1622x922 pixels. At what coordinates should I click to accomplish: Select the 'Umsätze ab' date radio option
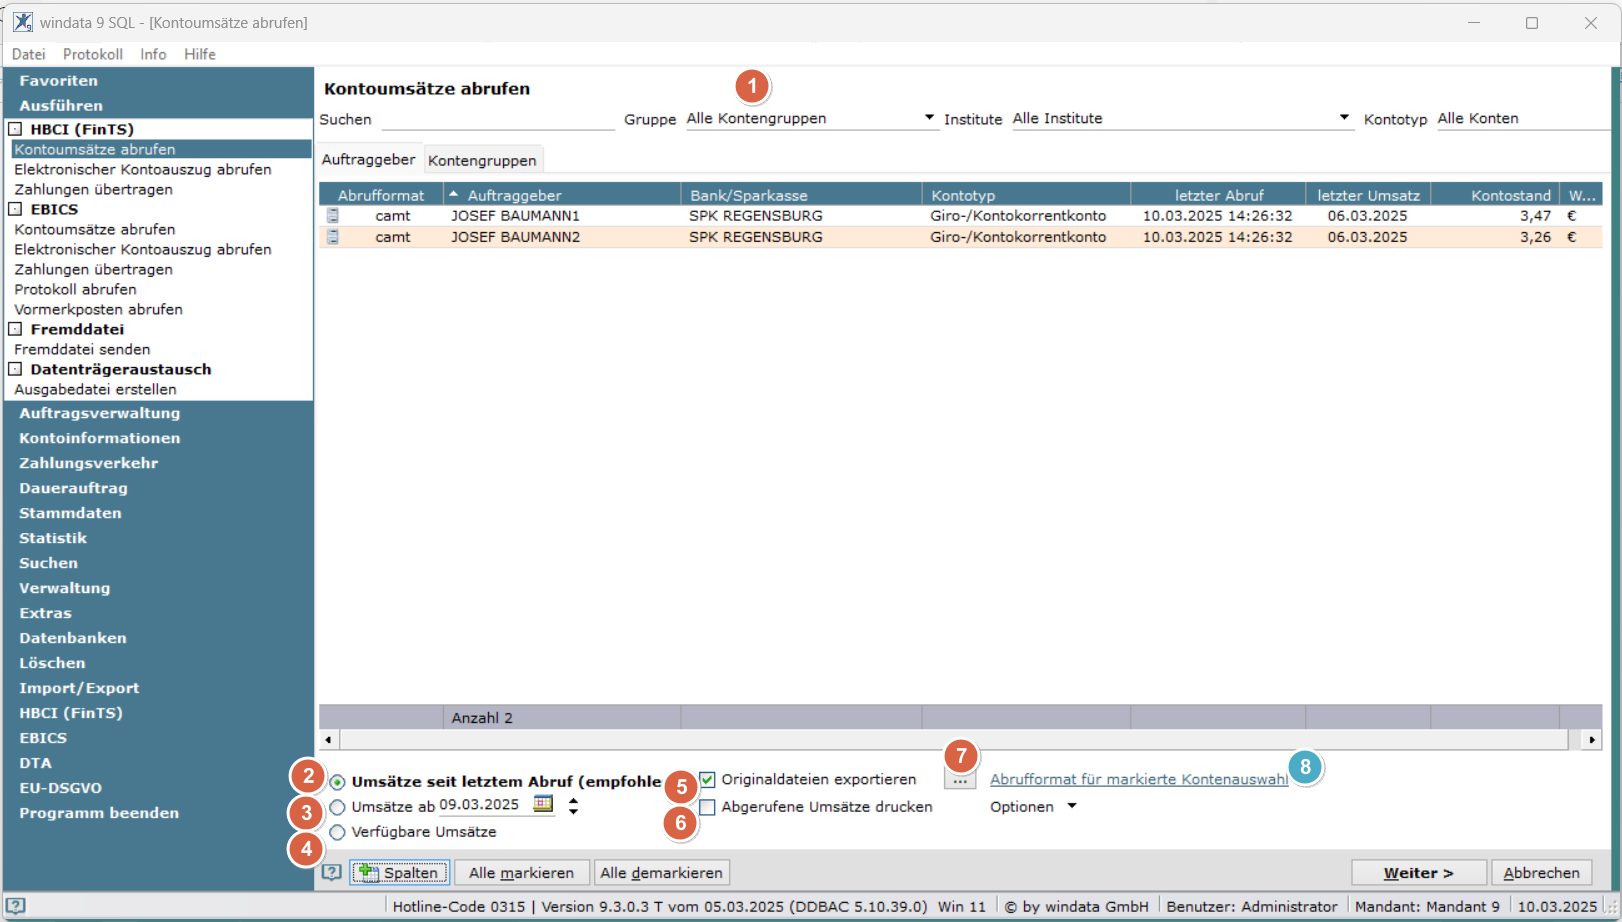tap(338, 807)
